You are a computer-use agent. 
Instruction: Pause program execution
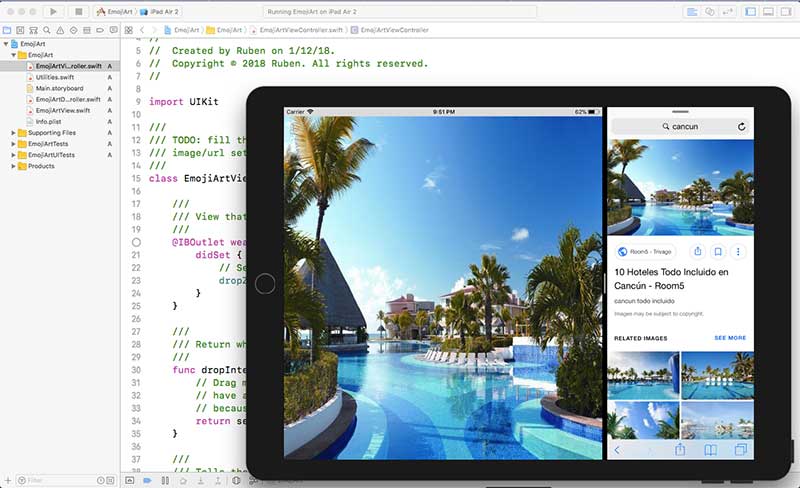(165, 480)
